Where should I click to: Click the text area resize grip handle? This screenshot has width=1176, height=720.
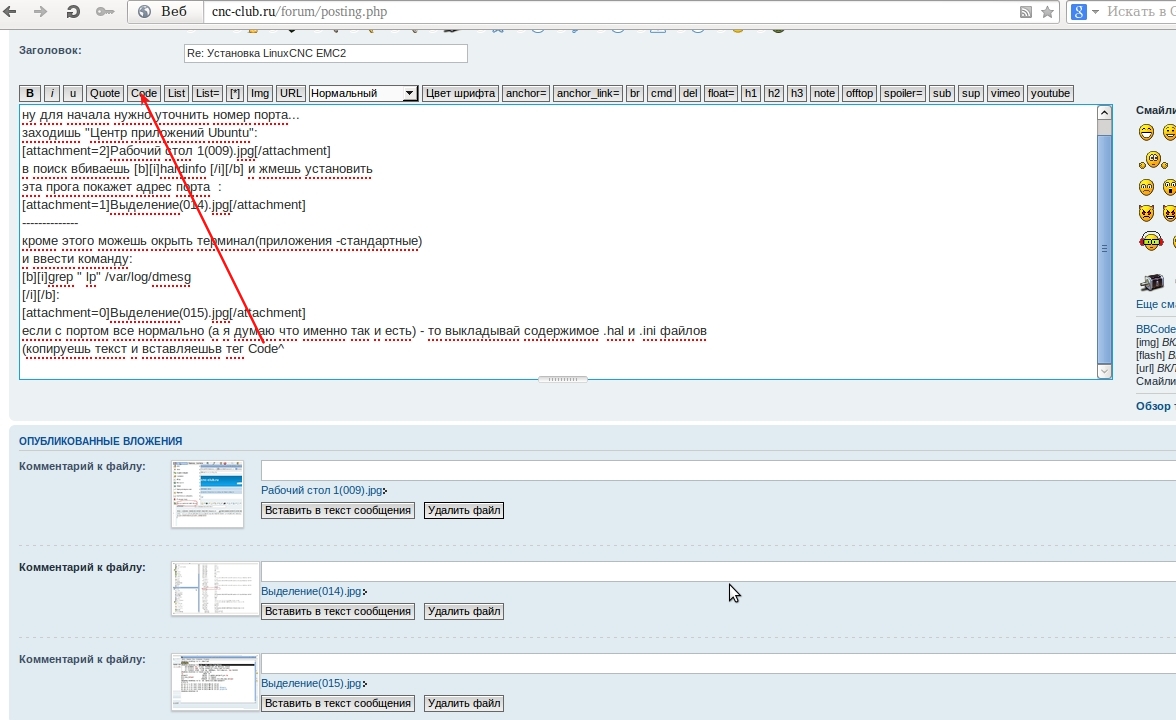pyautogui.click(x=562, y=380)
